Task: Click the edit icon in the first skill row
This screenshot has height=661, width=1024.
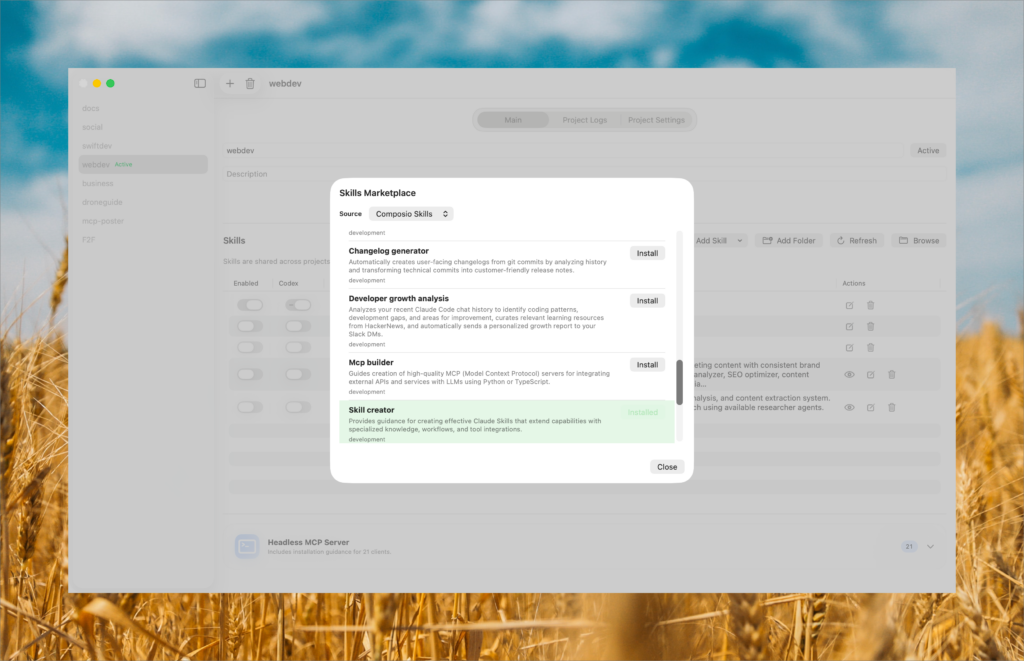Action: click(x=849, y=305)
